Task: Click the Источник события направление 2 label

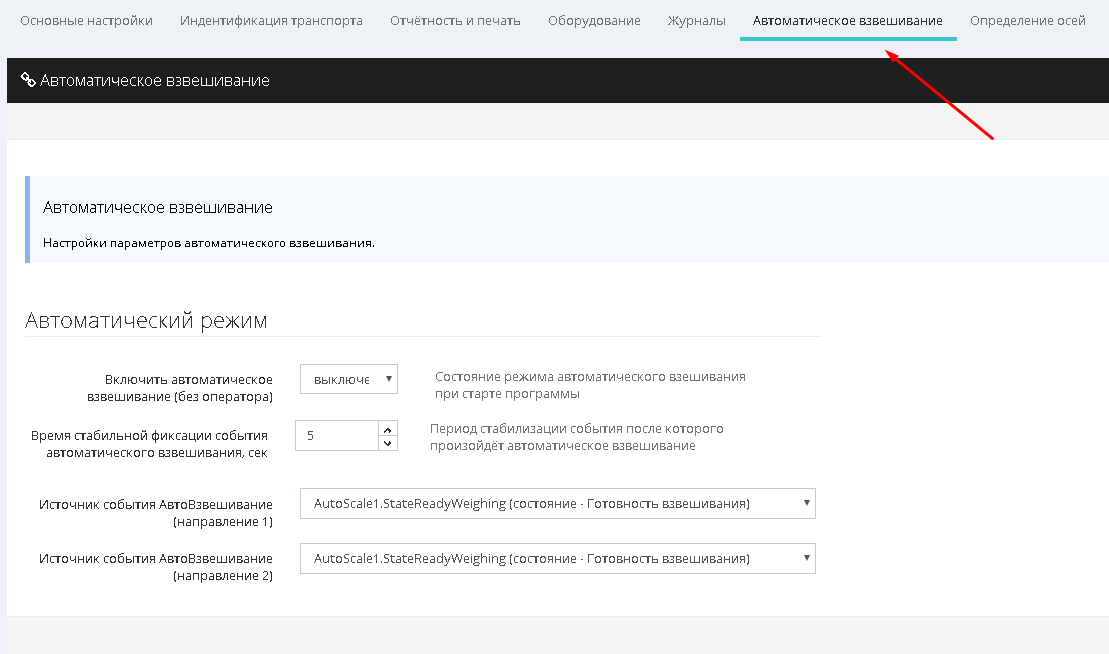Action: click(x=155, y=567)
